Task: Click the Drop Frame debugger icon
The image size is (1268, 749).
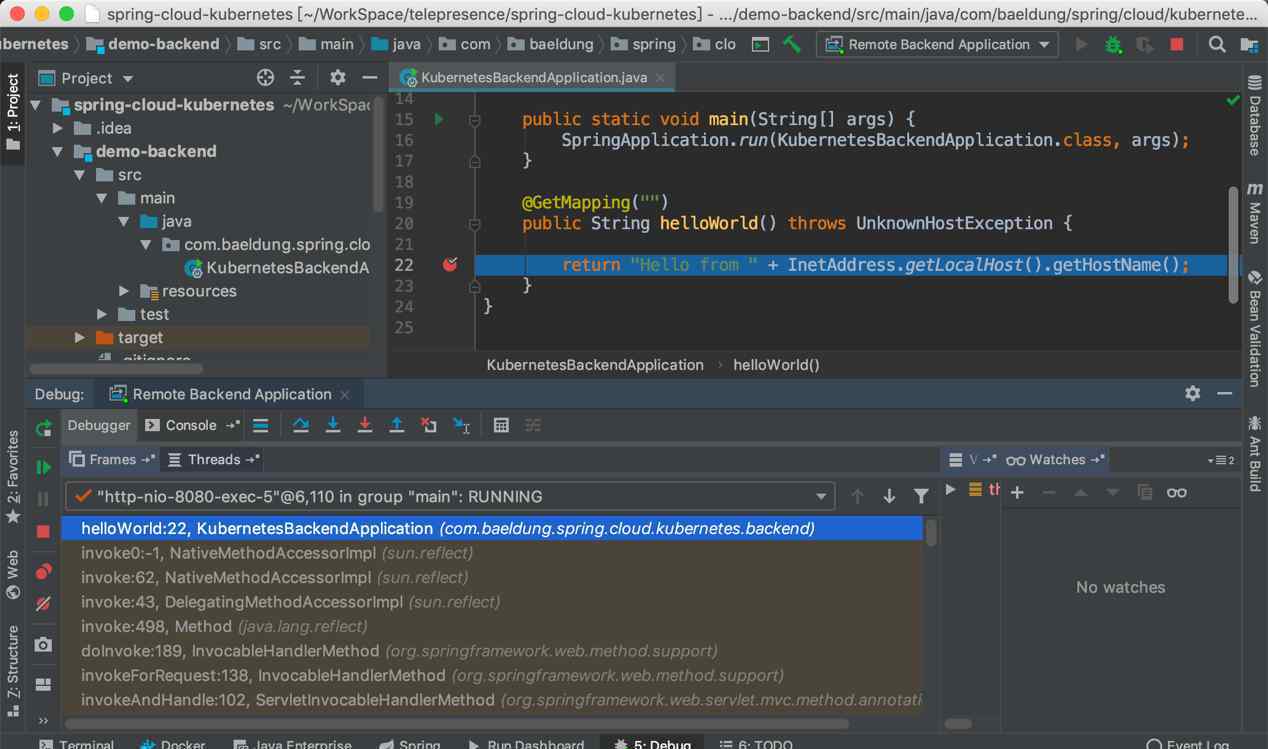Action: coord(429,425)
